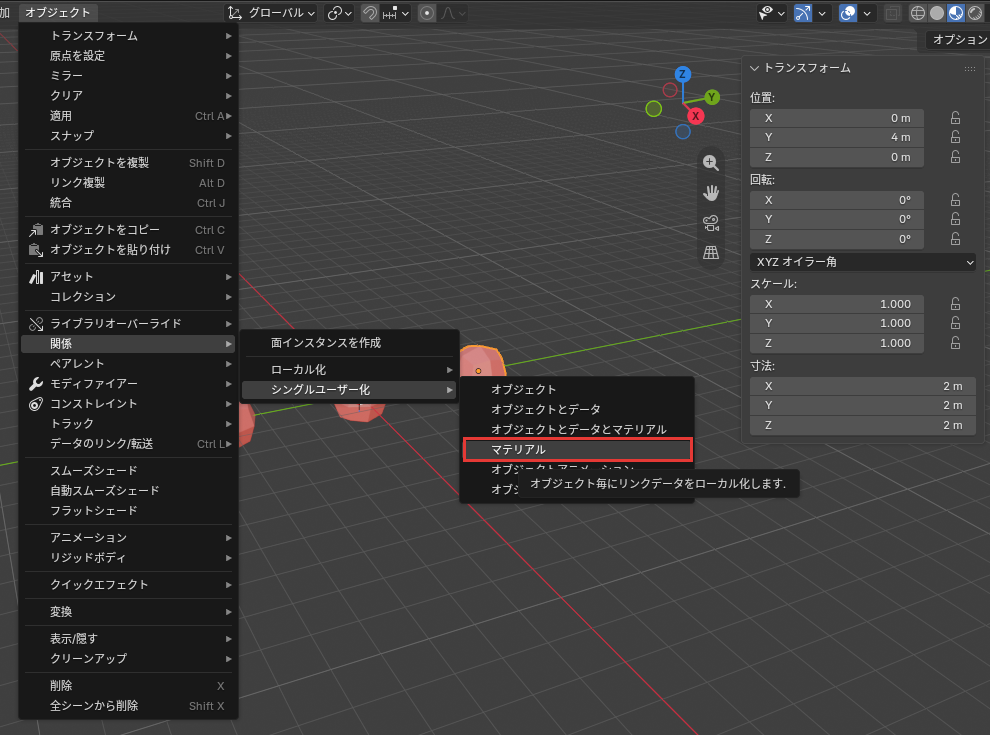The height and width of the screenshot is (735, 990).
Task: Choose 全シーンから削除 from the menu
Action: (x=128, y=706)
